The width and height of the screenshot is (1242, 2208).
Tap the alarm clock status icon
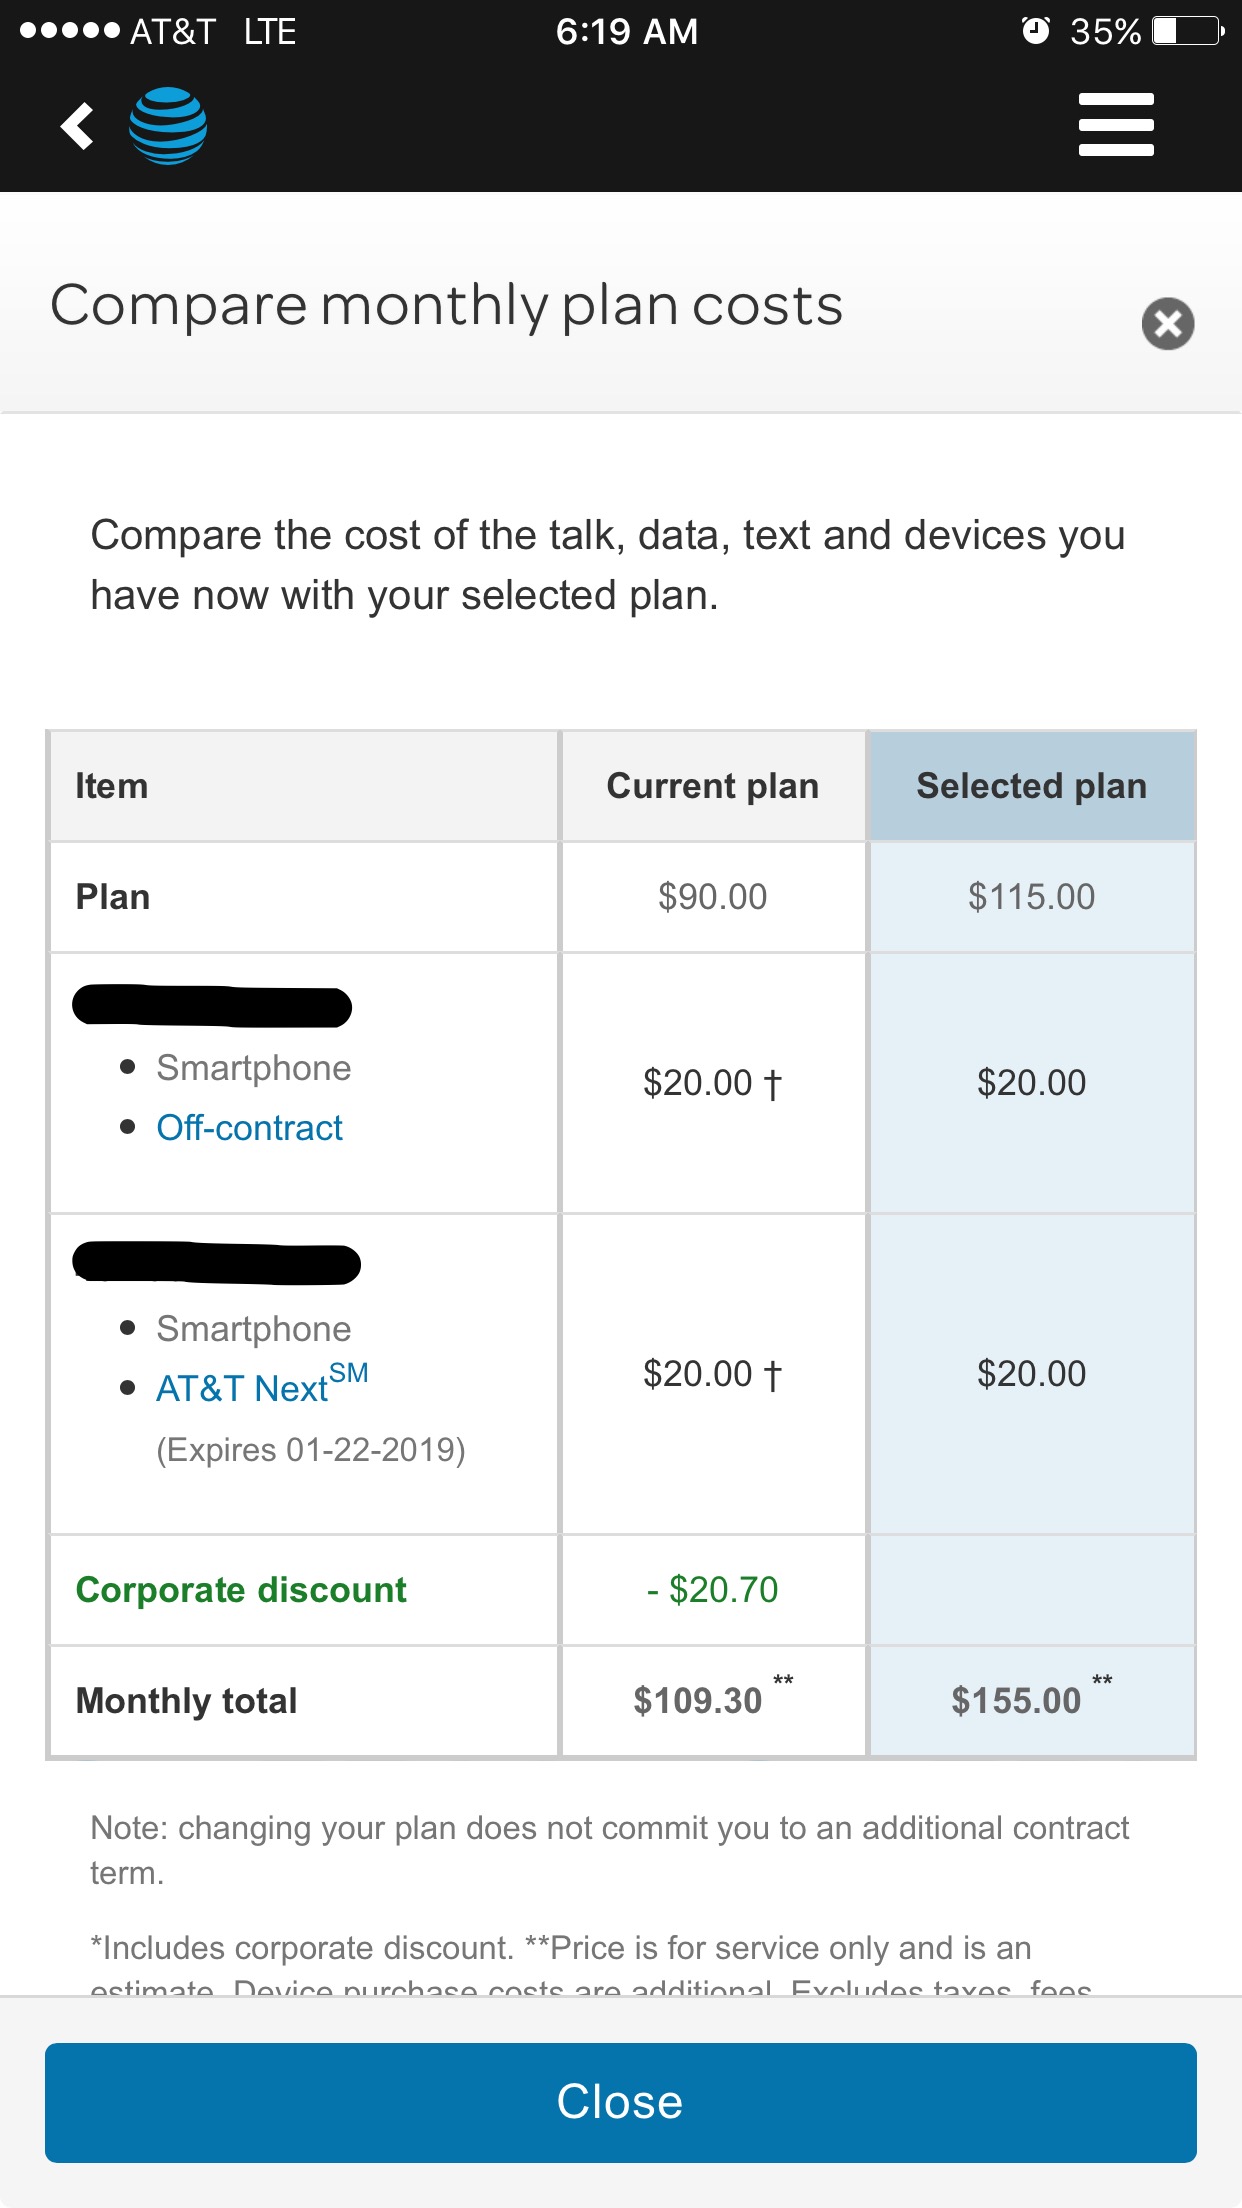tap(1036, 31)
